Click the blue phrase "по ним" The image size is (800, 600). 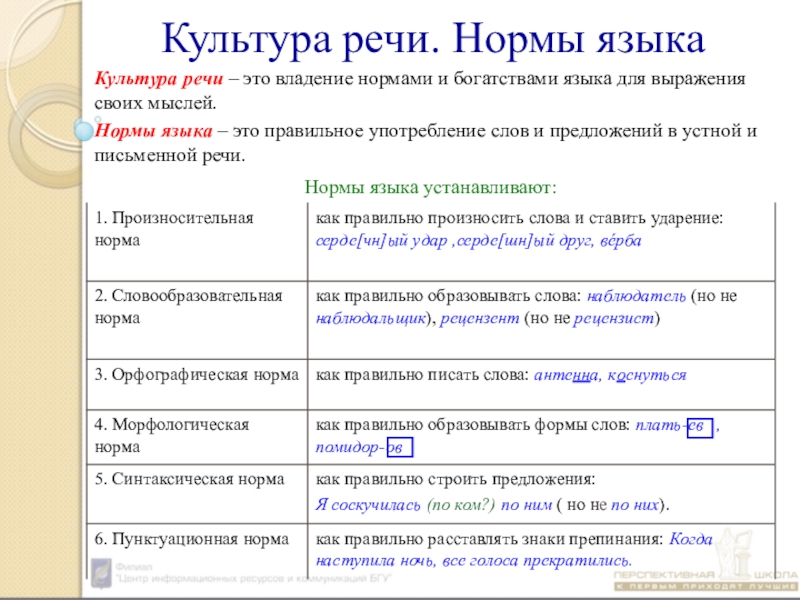click(526, 505)
